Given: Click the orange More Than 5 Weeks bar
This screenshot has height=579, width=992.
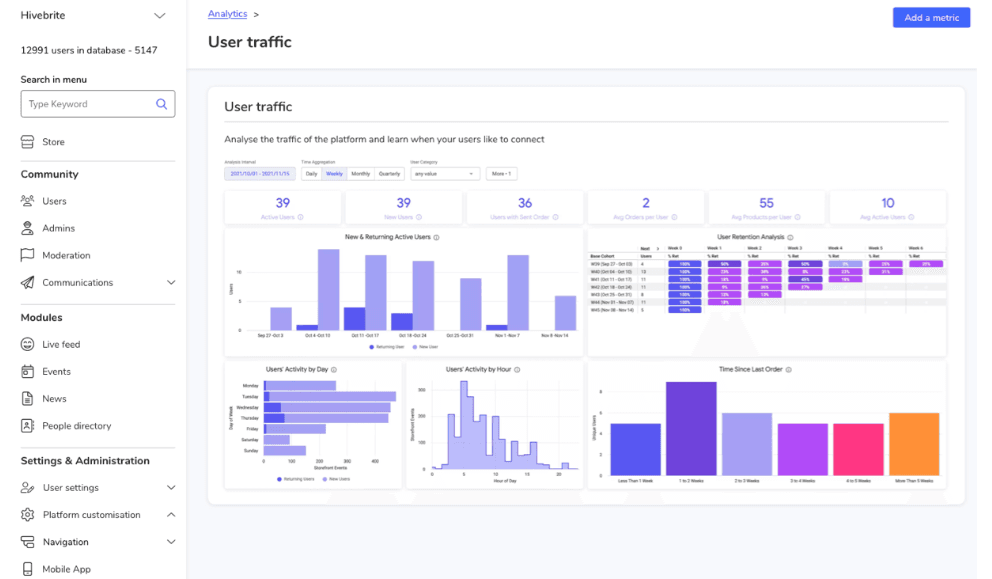Looking at the screenshot, I should [x=914, y=444].
